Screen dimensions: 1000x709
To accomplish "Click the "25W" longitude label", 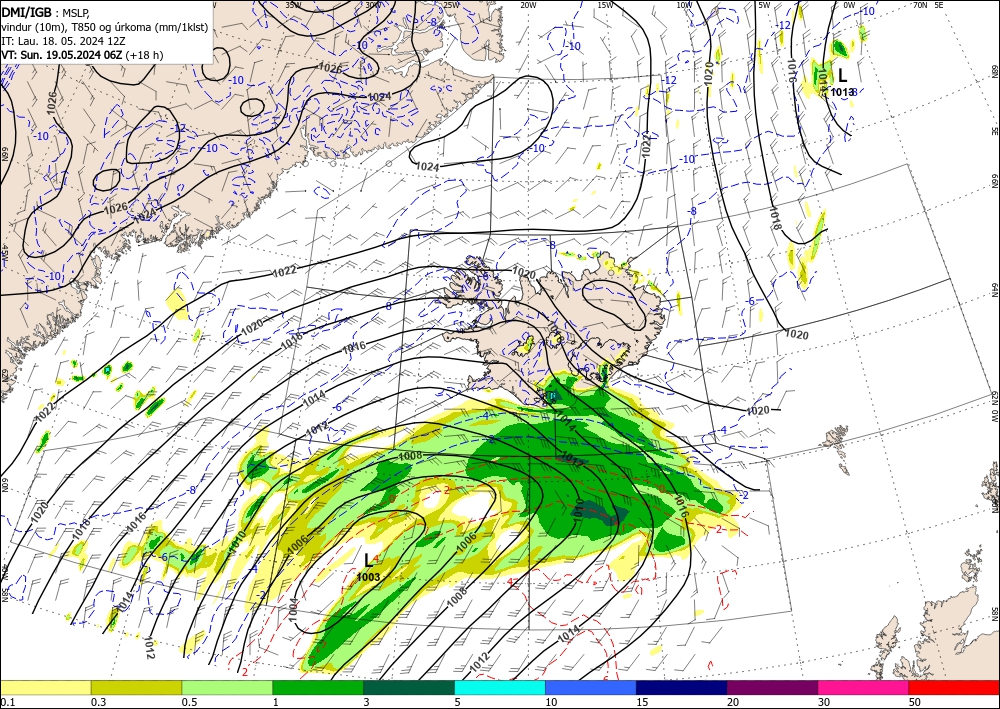I will coord(451,5).
